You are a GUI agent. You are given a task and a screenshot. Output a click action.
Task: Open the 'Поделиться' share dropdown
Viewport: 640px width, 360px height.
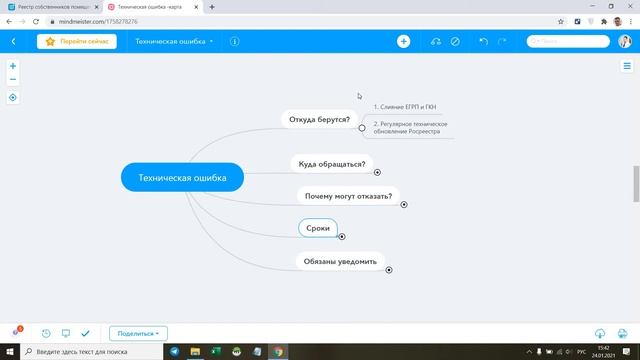click(x=138, y=333)
